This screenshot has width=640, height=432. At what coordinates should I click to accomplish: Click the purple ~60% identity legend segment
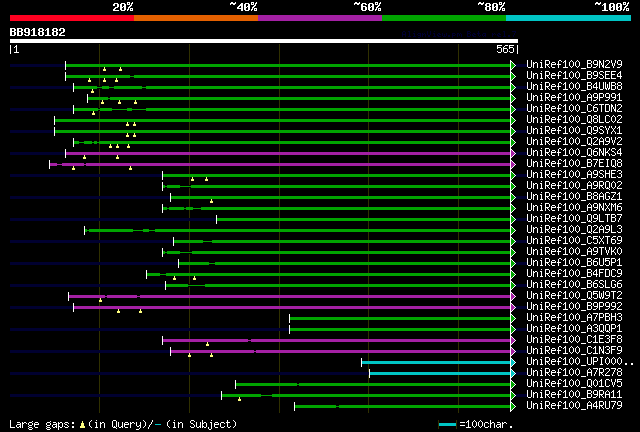(x=320, y=18)
